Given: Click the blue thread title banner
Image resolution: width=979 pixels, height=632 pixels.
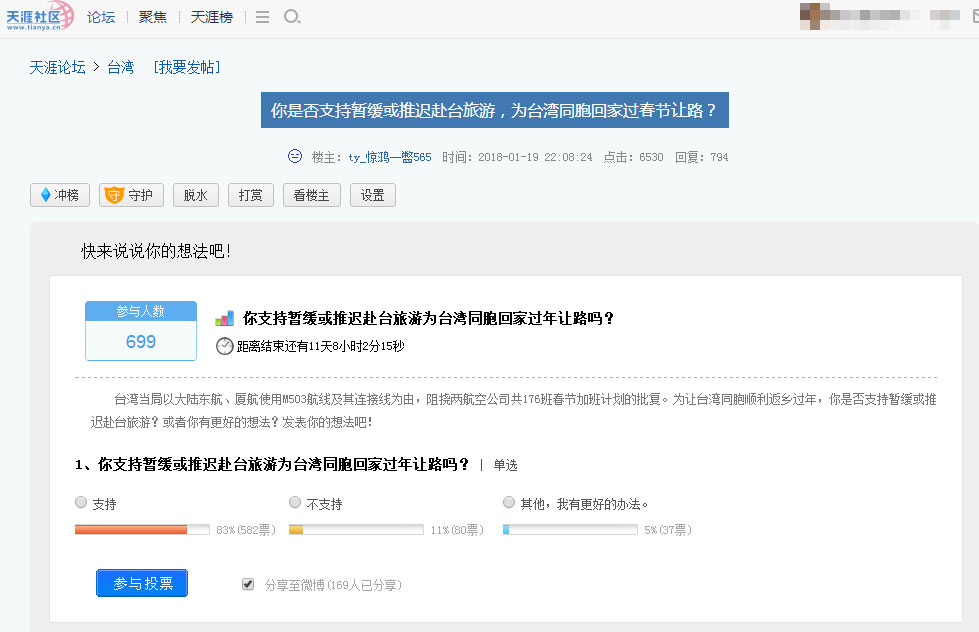Looking at the screenshot, I should tap(494, 110).
